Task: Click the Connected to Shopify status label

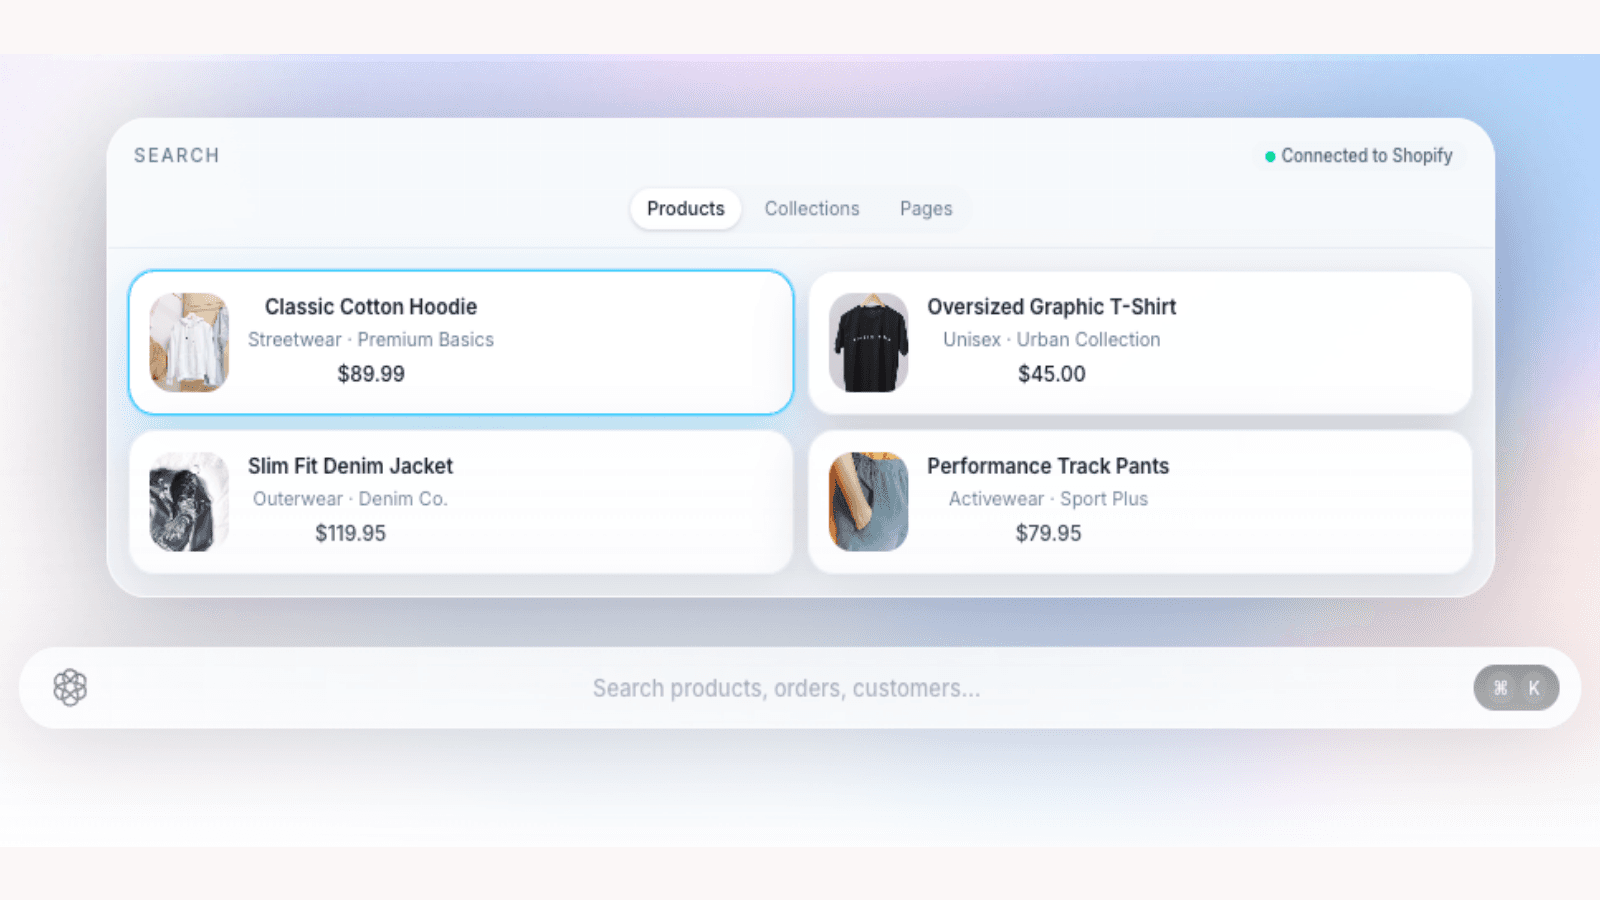Action: pos(1367,156)
